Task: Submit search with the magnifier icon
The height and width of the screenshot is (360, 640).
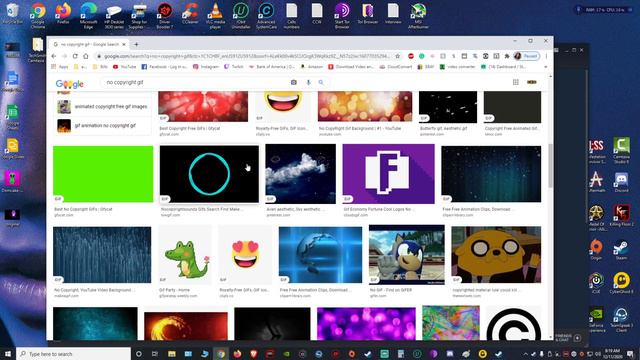Action: (321, 82)
